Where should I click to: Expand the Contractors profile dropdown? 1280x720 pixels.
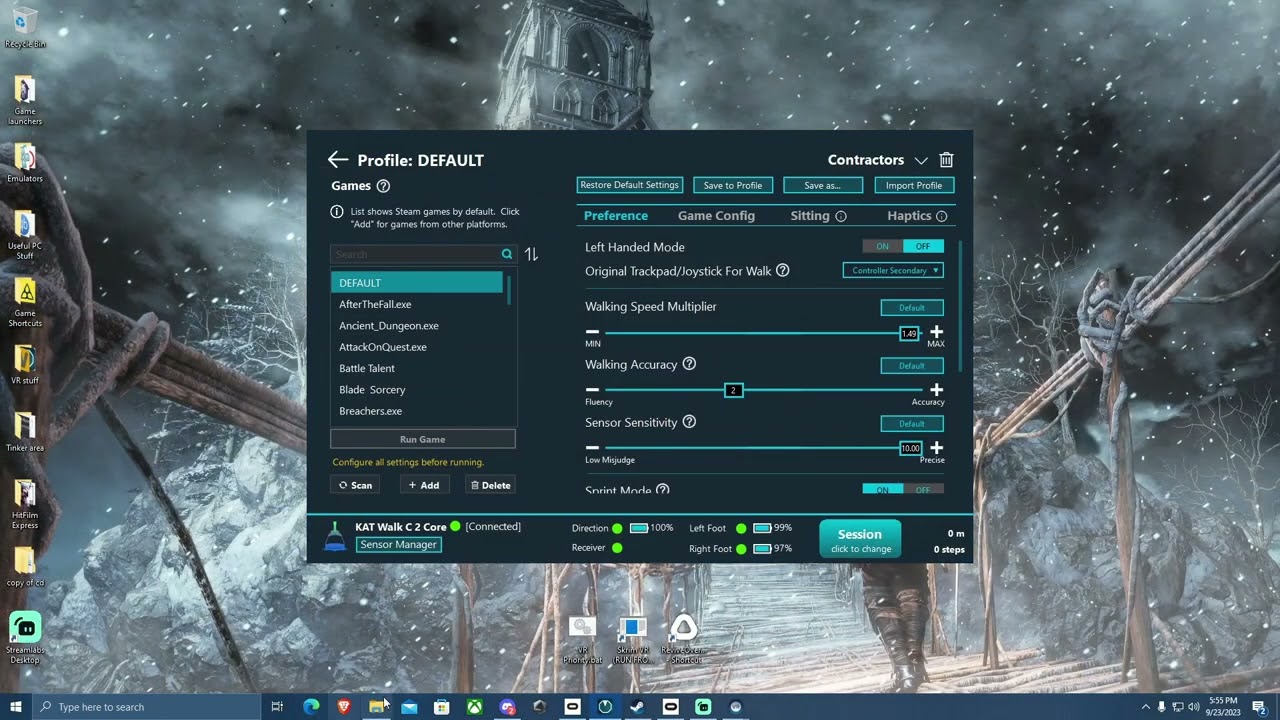921,160
